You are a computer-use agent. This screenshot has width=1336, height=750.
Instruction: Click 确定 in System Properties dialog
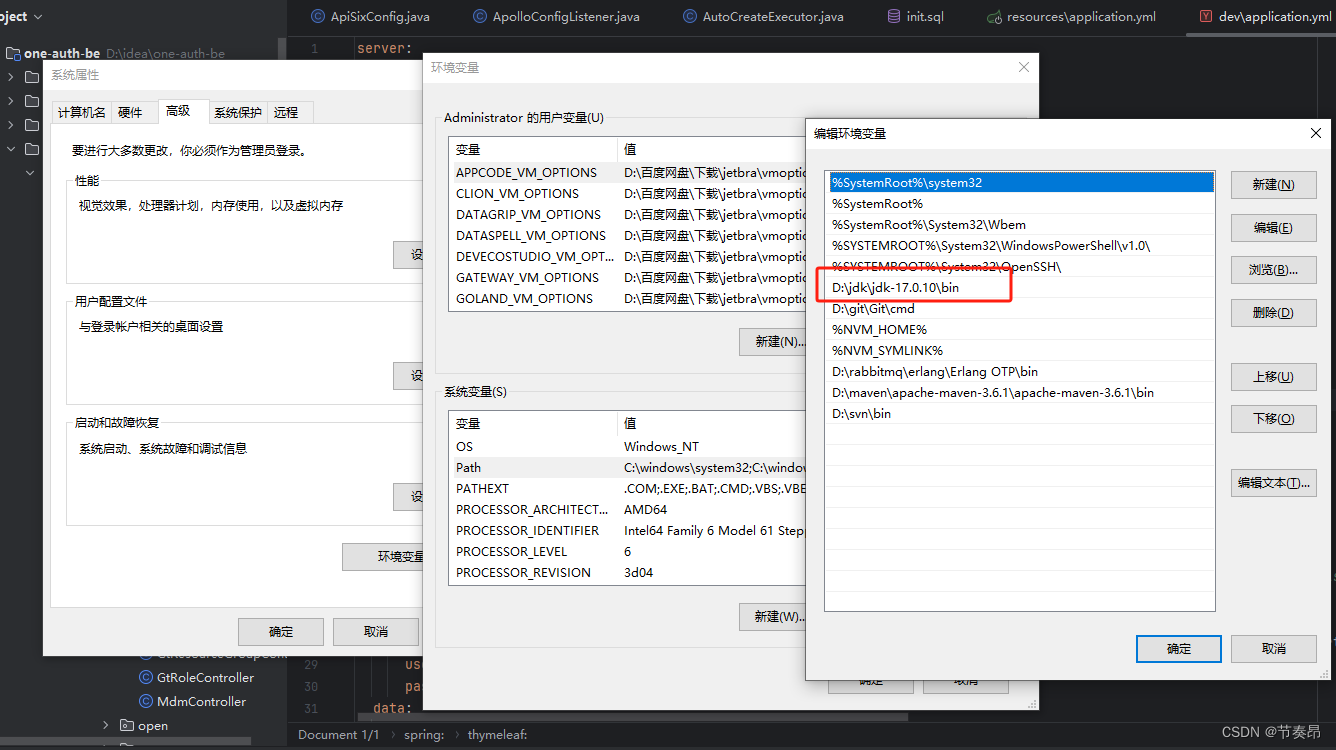281,631
